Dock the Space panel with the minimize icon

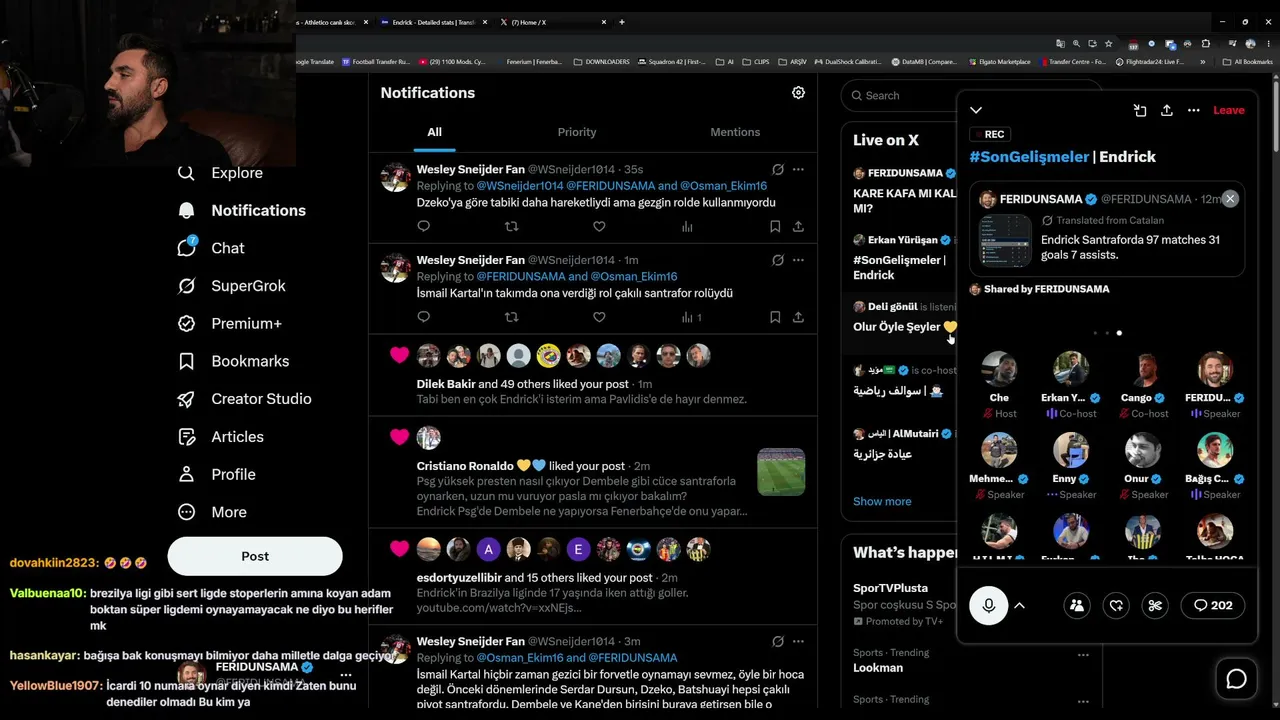[x=1140, y=110]
